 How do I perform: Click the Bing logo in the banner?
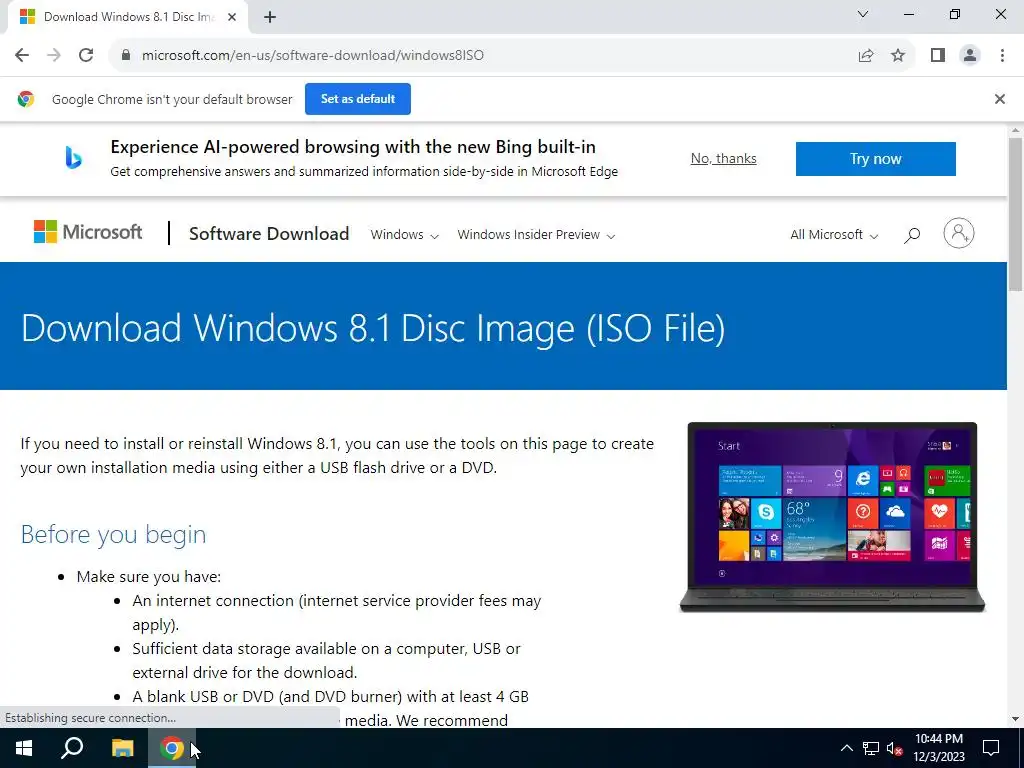tap(73, 158)
